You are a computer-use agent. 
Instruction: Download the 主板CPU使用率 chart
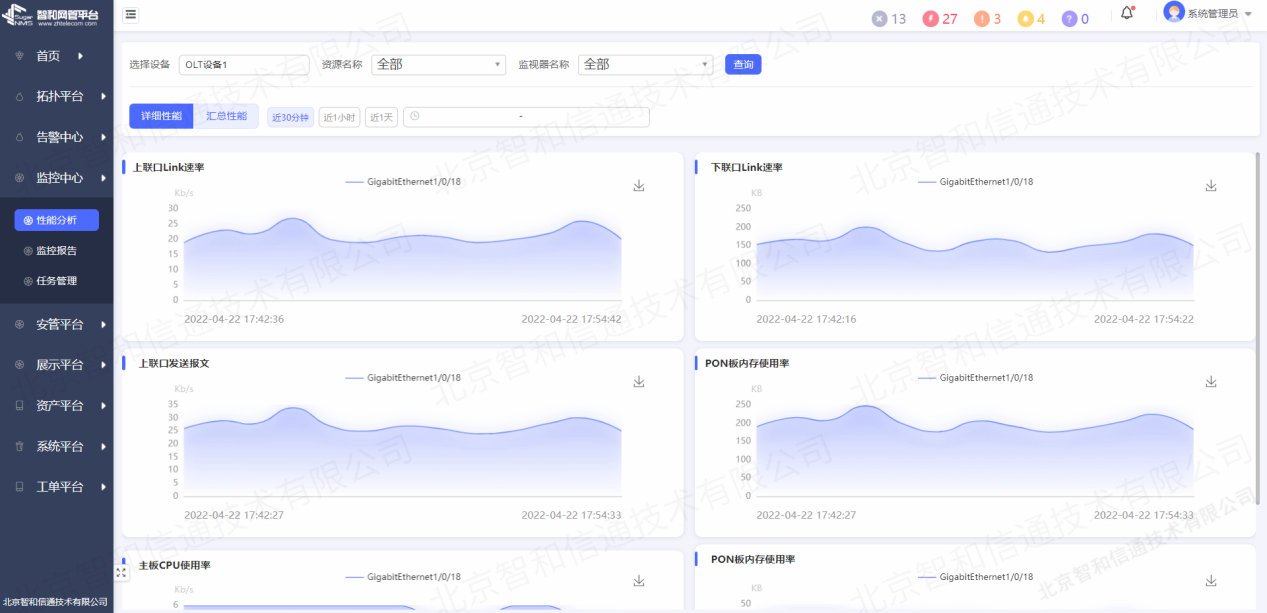point(639,581)
